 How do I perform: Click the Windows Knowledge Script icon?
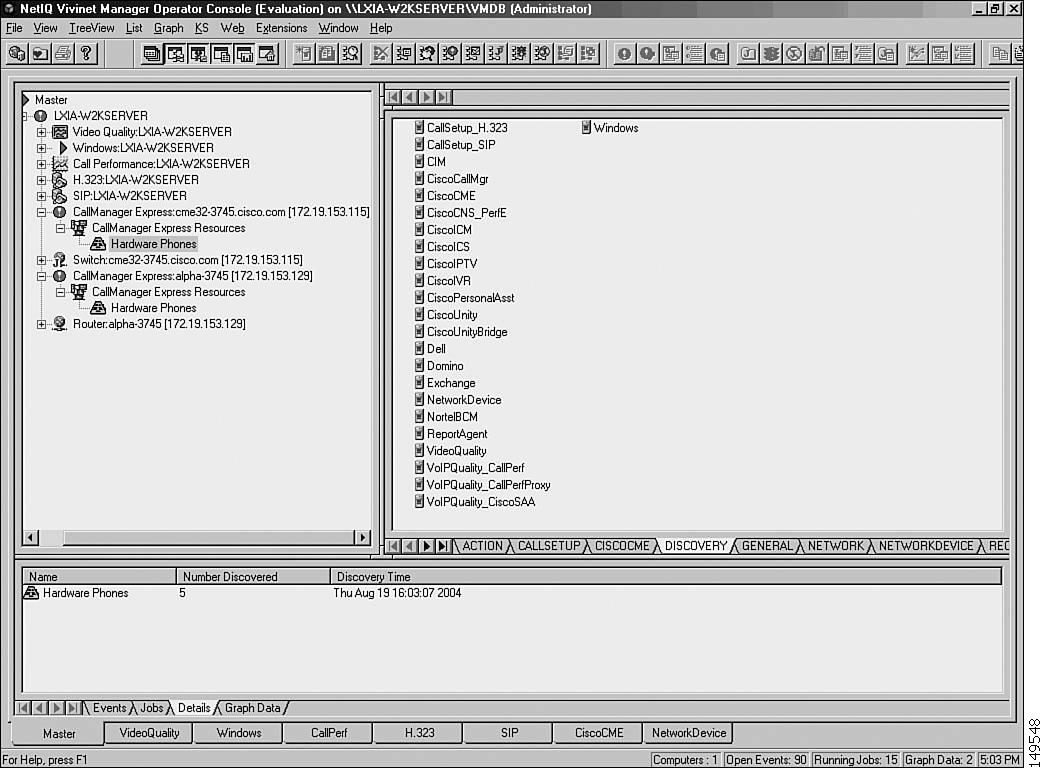[x=586, y=127]
